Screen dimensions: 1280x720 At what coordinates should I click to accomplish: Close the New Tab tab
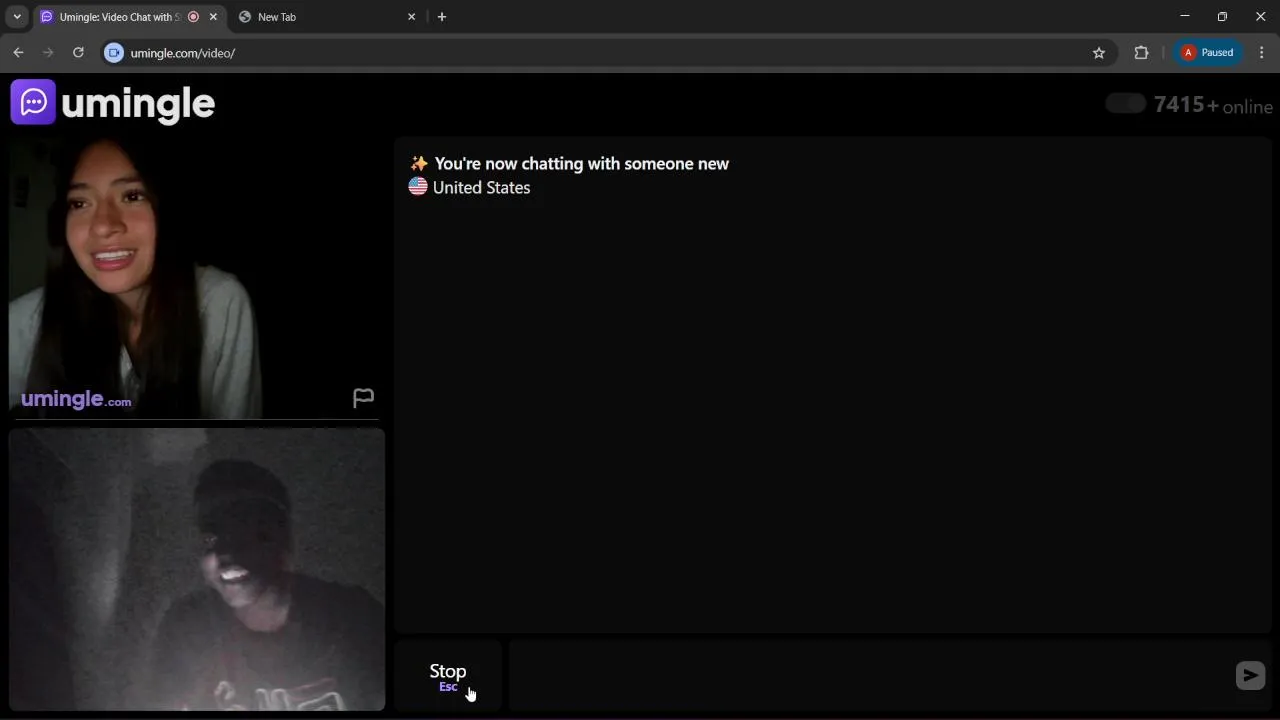411,17
